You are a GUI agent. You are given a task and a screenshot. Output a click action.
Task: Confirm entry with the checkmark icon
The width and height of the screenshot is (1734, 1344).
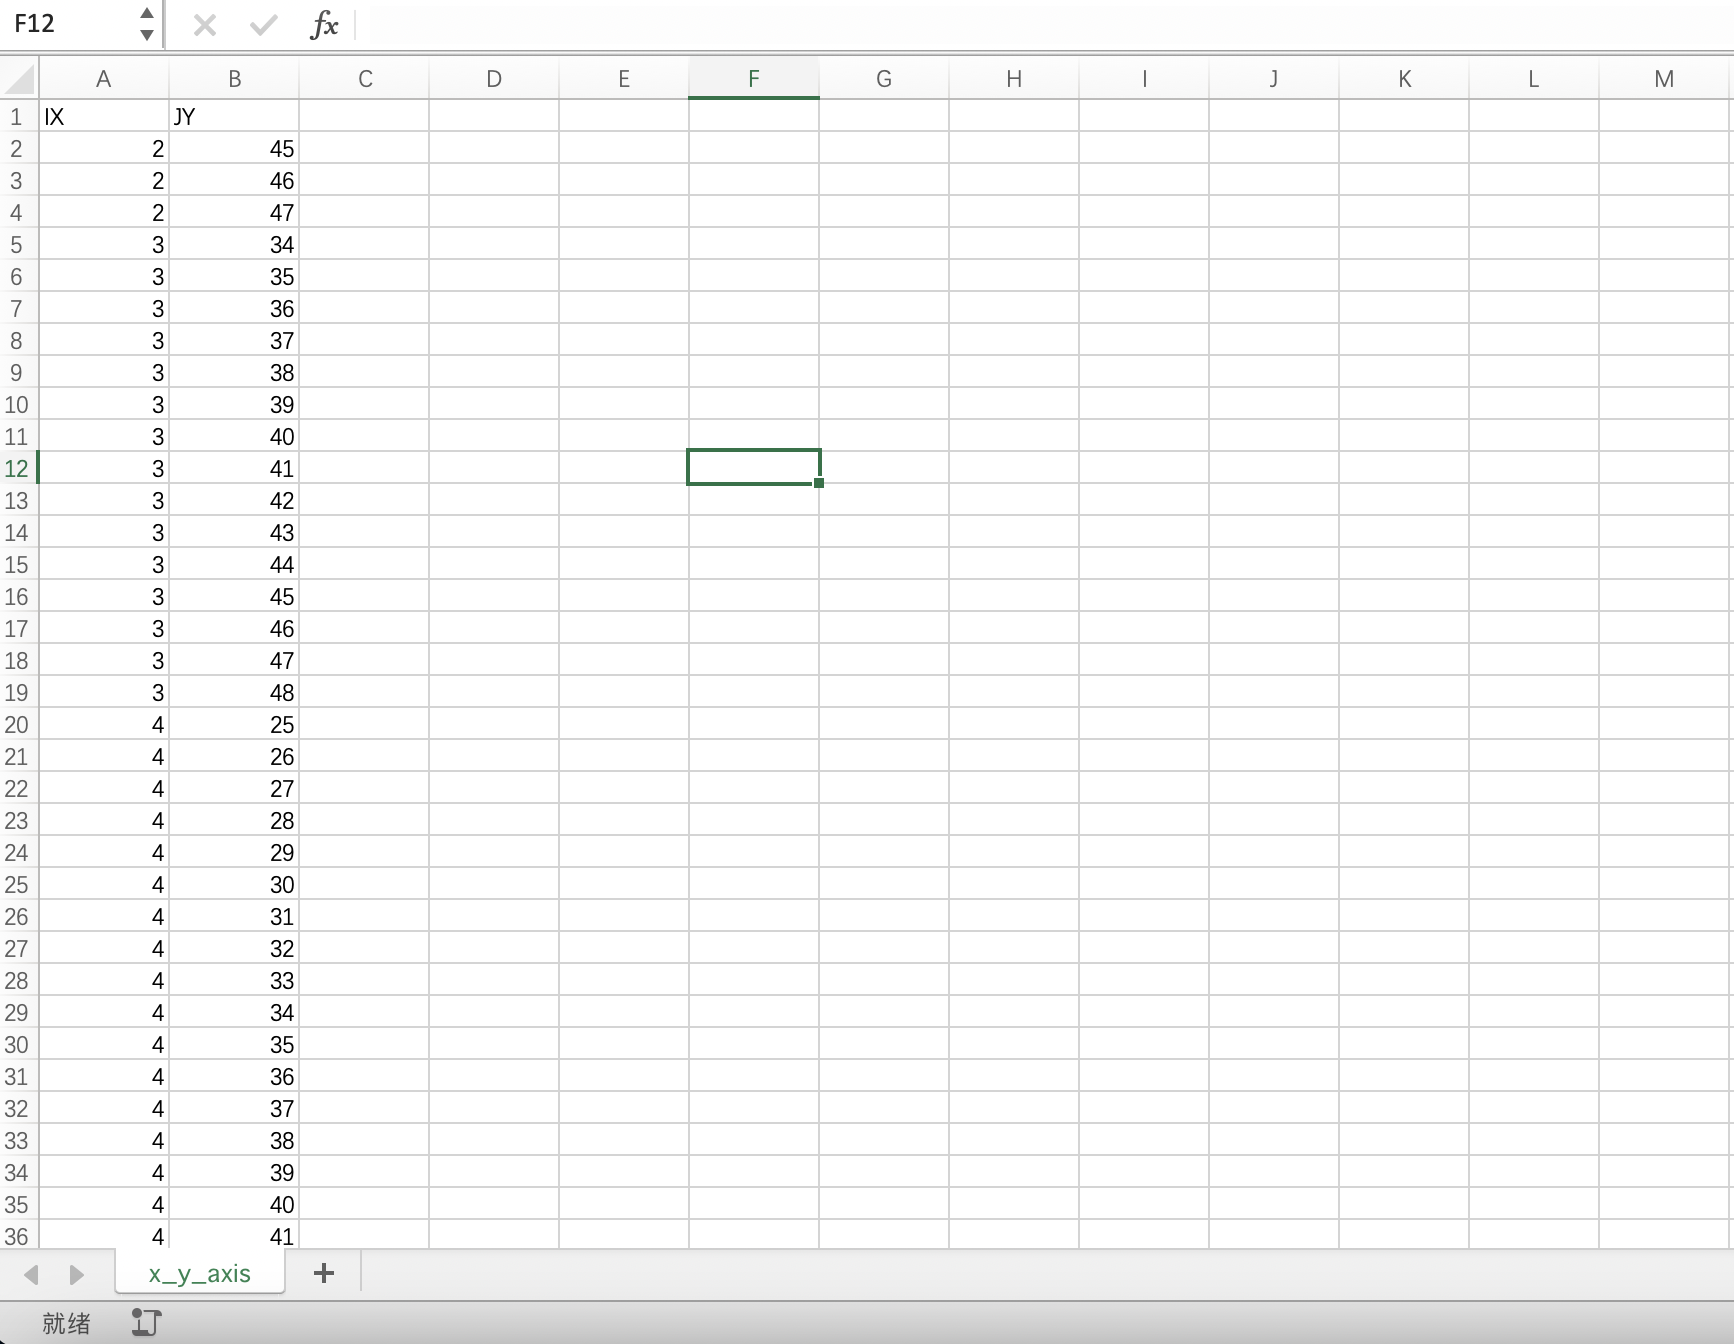[264, 25]
